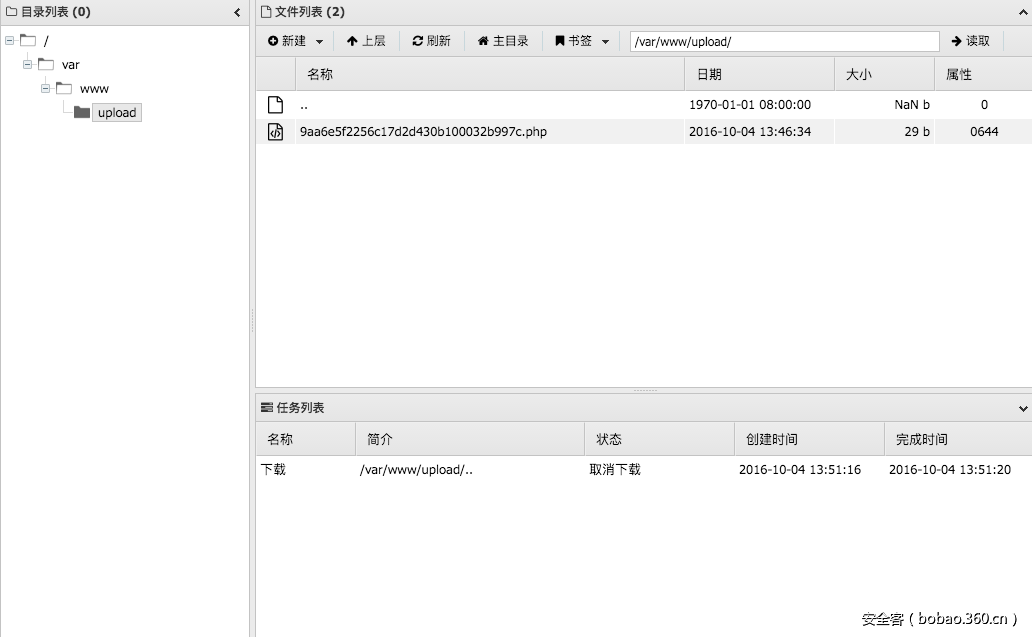Switch focus to the 文件列表 panel header

(295, 12)
